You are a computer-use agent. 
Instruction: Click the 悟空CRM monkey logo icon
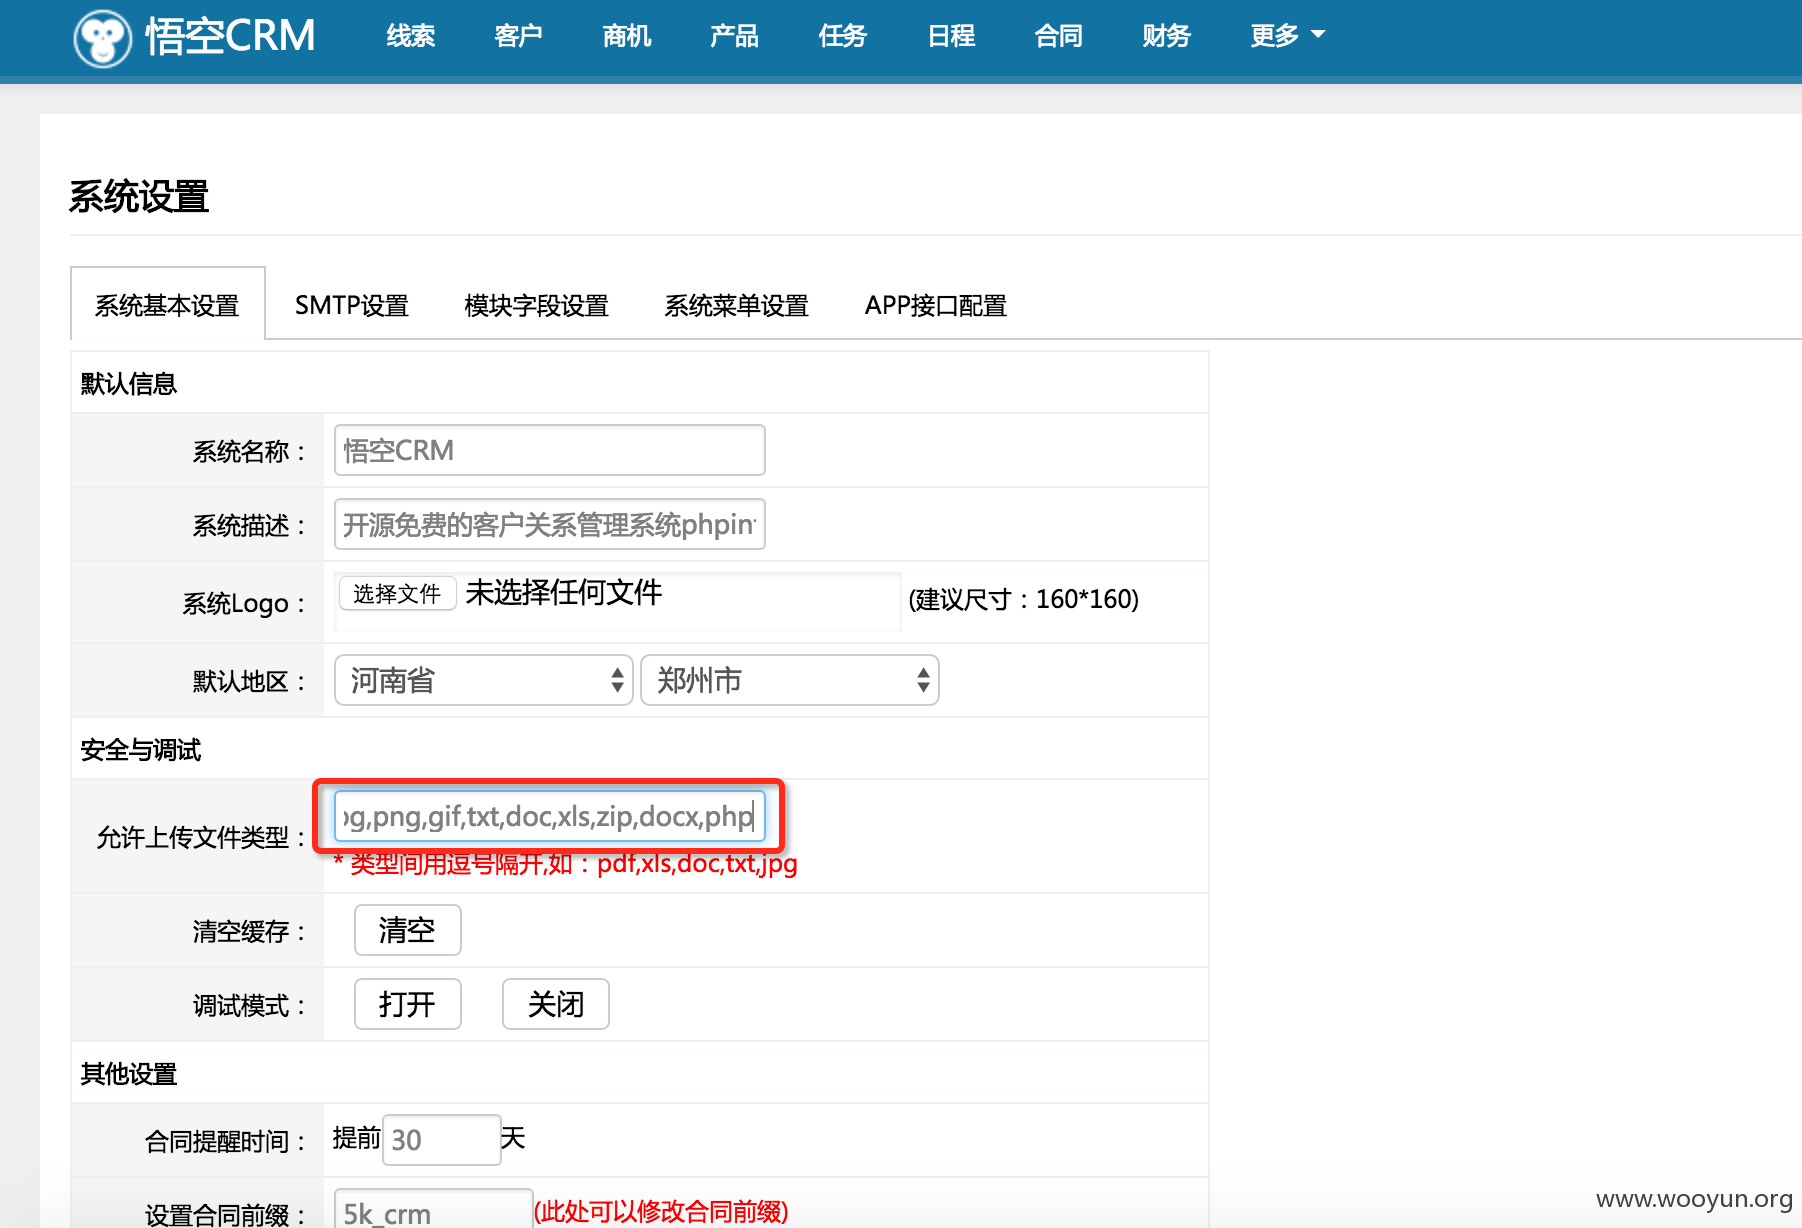pyautogui.click(x=102, y=38)
